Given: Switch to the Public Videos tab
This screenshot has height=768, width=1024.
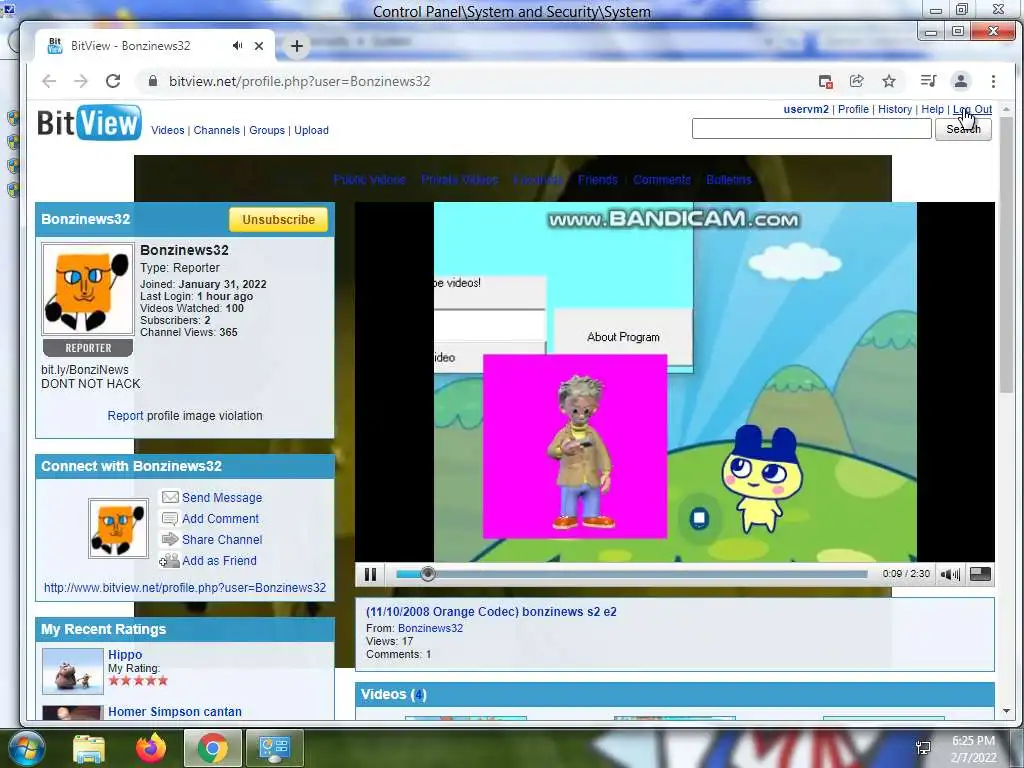Looking at the screenshot, I should [370, 180].
